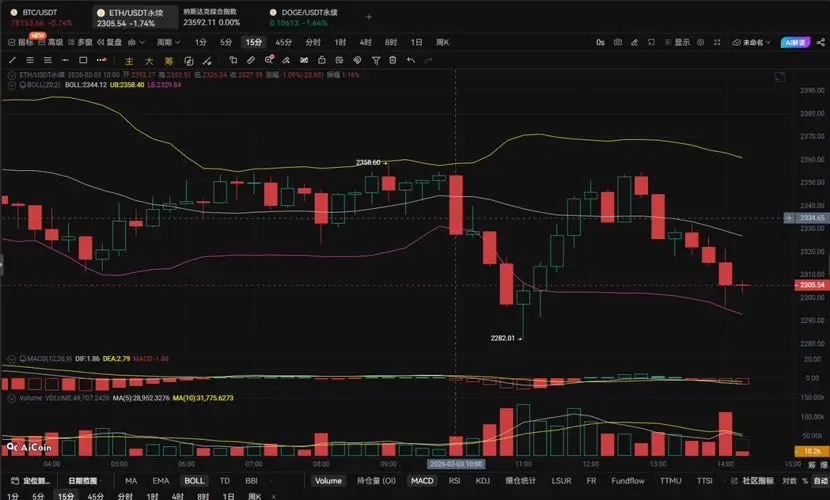This screenshot has height=500, width=830.
Task: Open the more drawing tools ellipsis
Action: [102, 60]
